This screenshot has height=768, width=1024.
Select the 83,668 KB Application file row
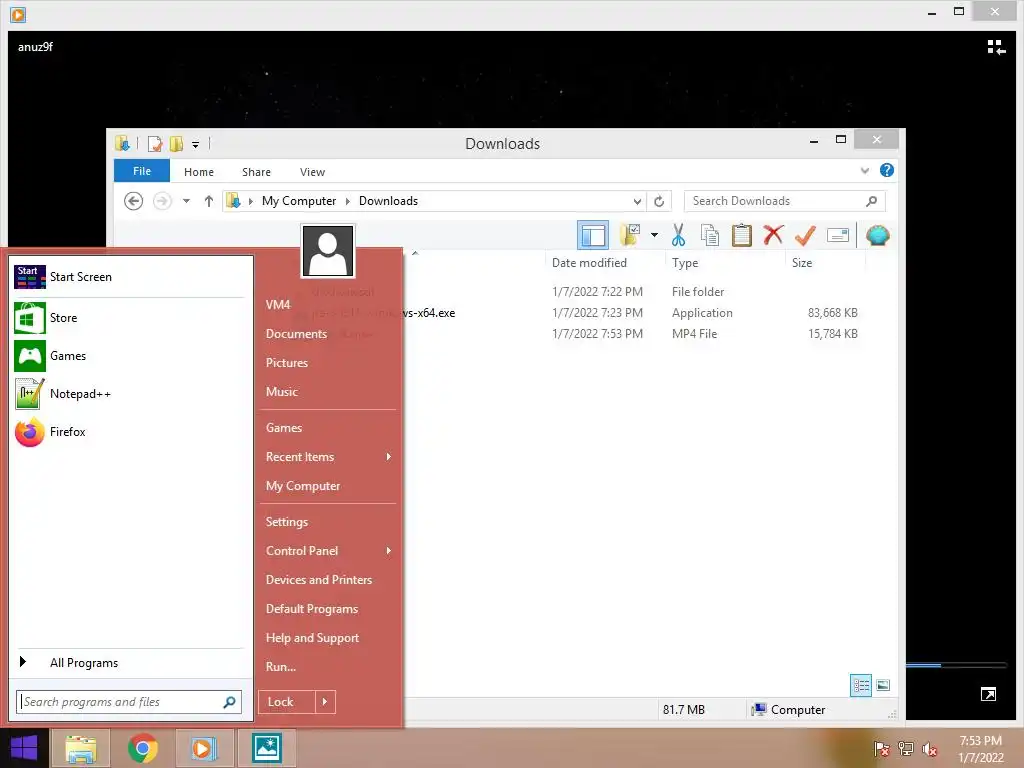pos(631,313)
